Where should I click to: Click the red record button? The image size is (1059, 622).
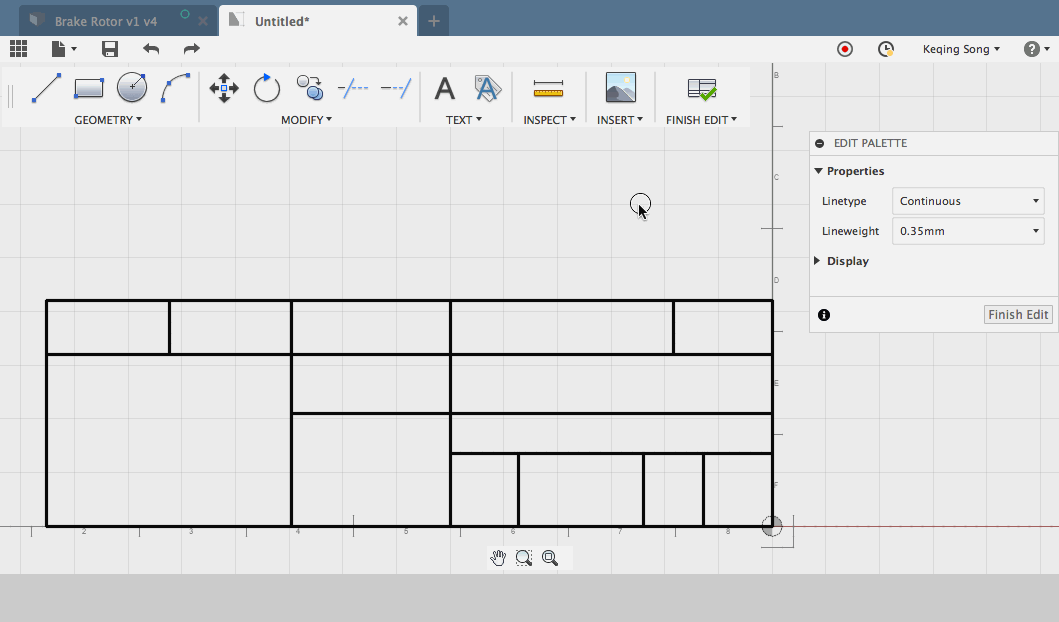pyautogui.click(x=845, y=49)
